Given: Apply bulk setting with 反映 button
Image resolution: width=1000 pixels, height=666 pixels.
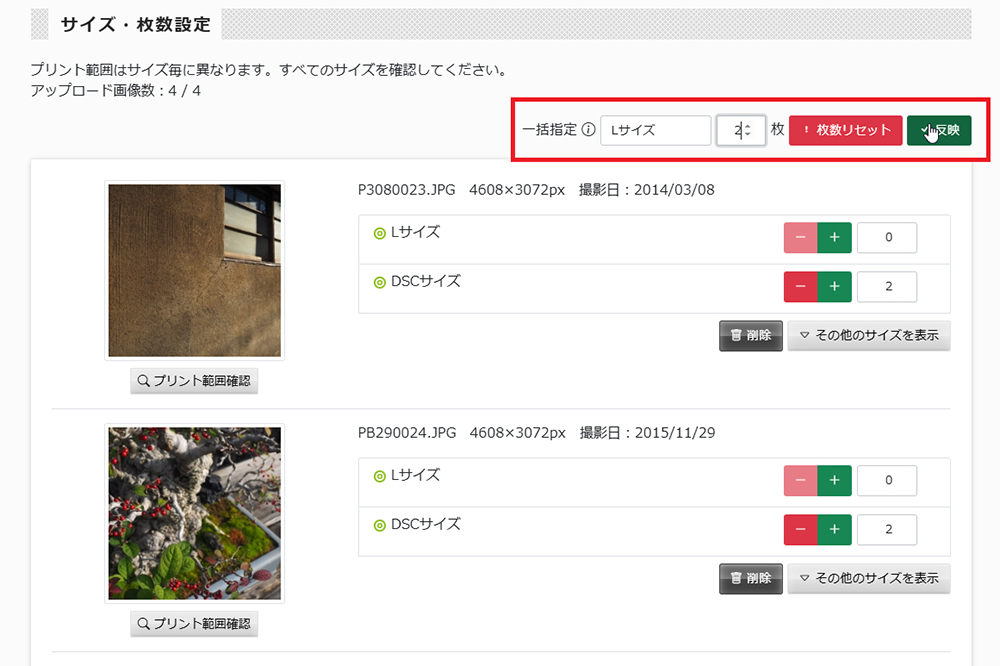Looking at the screenshot, I should coord(939,130).
